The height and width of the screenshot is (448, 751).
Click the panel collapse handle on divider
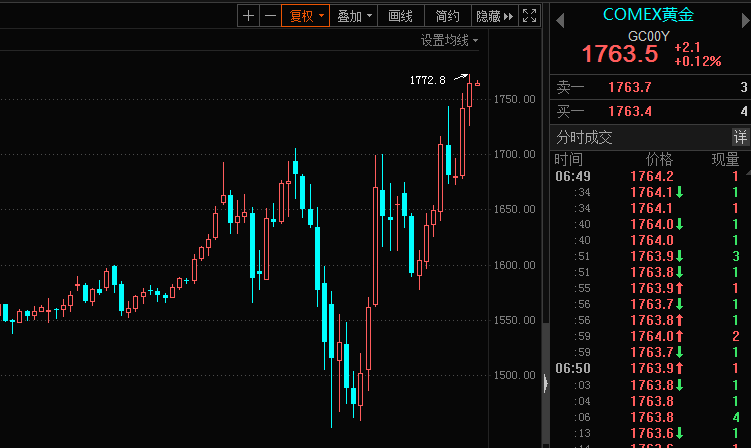pyautogui.click(x=545, y=382)
